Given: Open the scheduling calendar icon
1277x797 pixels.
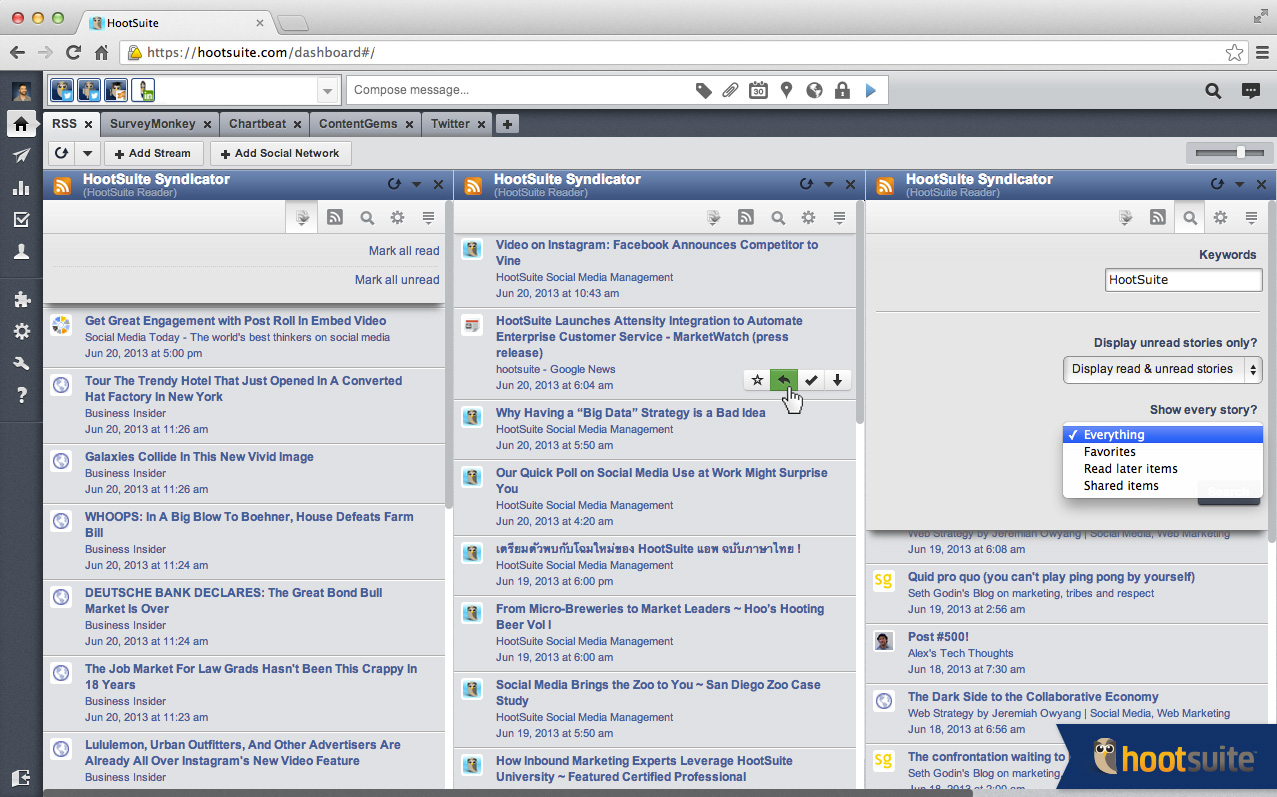Looking at the screenshot, I should pos(759,90).
